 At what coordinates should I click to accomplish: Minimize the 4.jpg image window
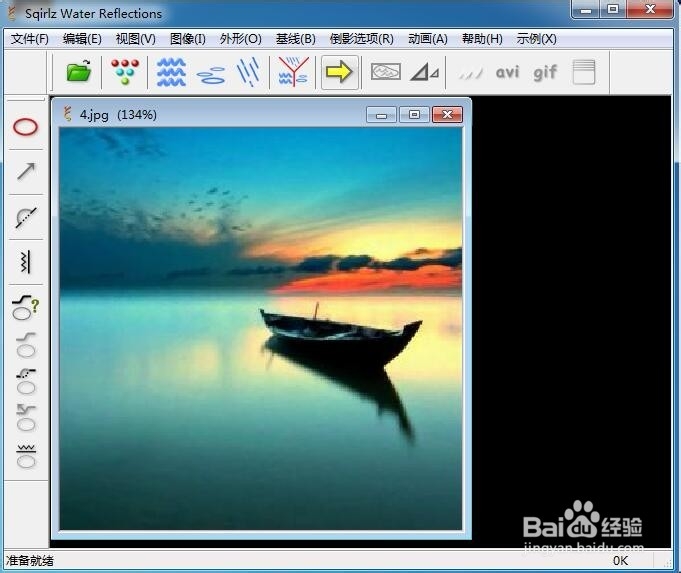coord(381,115)
